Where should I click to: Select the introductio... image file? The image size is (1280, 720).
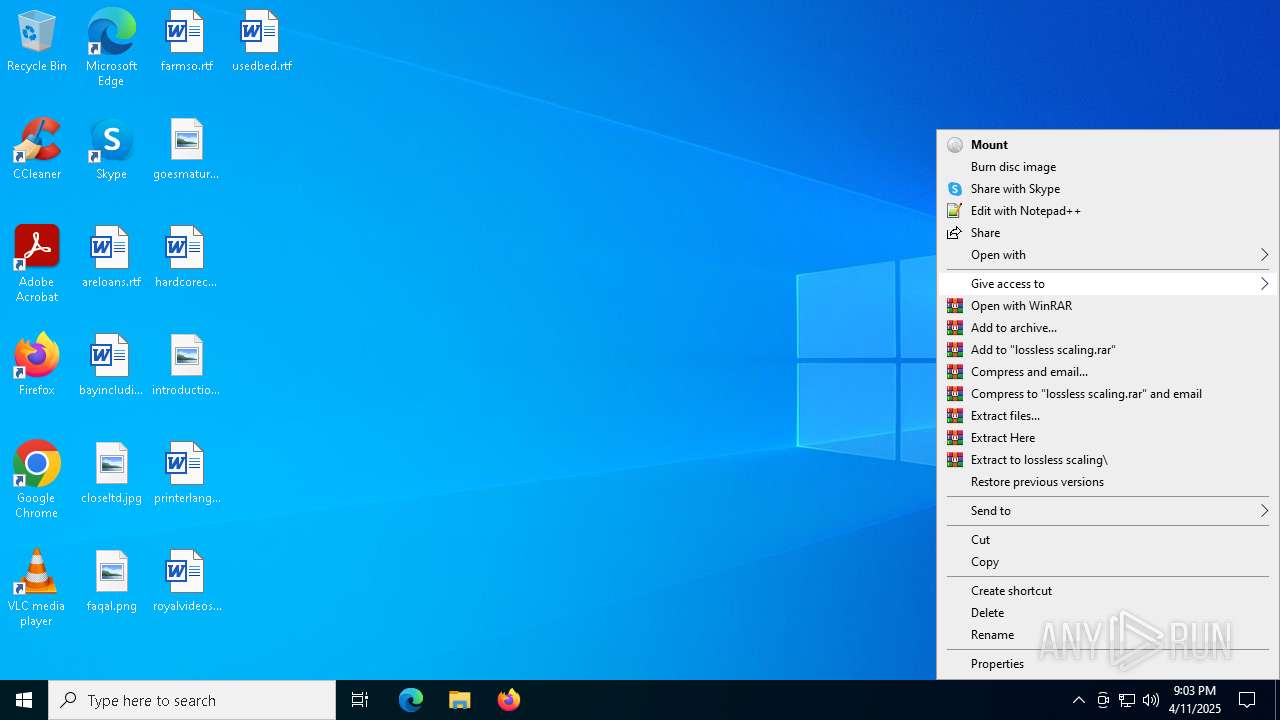pos(186,366)
